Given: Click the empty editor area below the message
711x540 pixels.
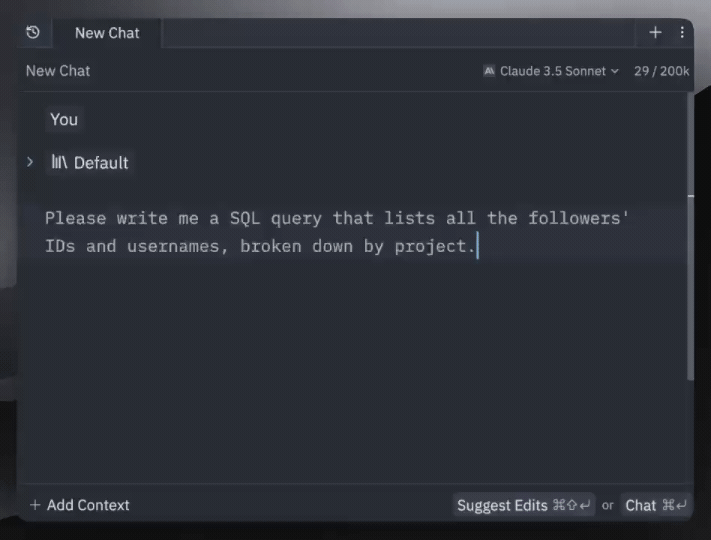Looking at the screenshot, I should (x=350, y=380).
